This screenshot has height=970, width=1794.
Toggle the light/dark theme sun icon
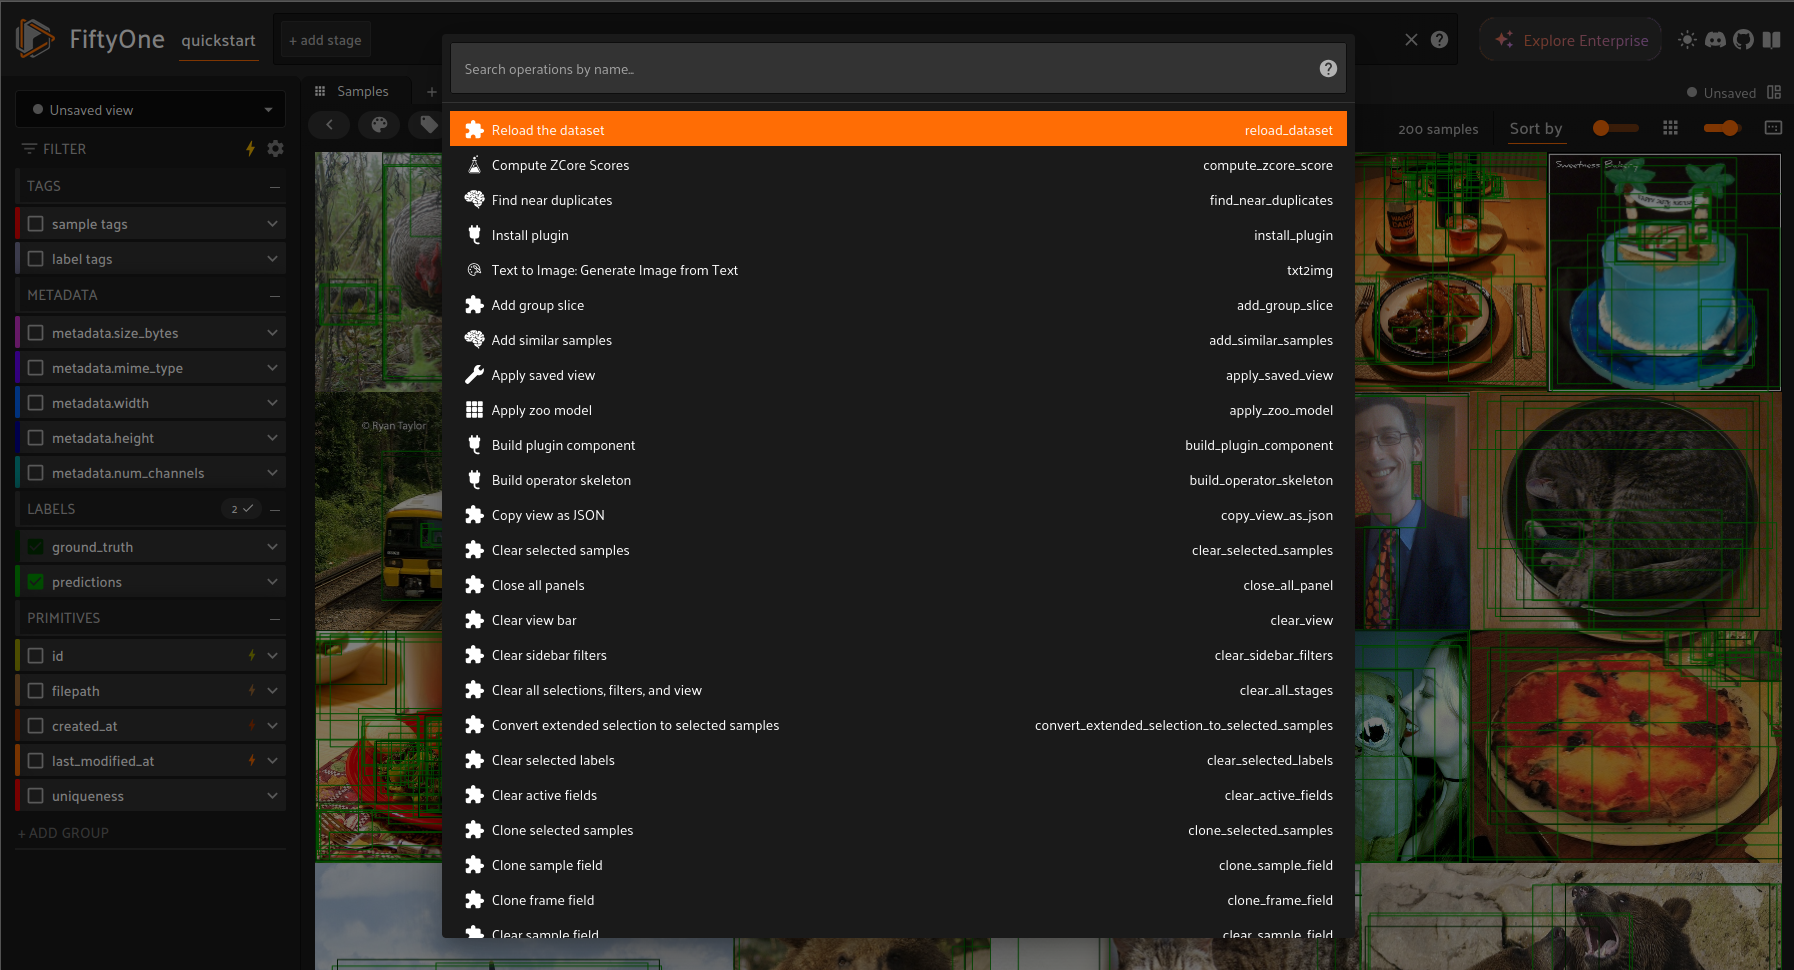[1688, 39]
